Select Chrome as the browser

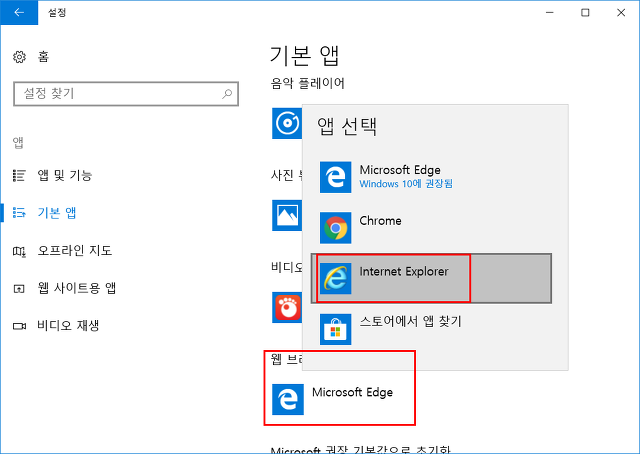[431, 228]
